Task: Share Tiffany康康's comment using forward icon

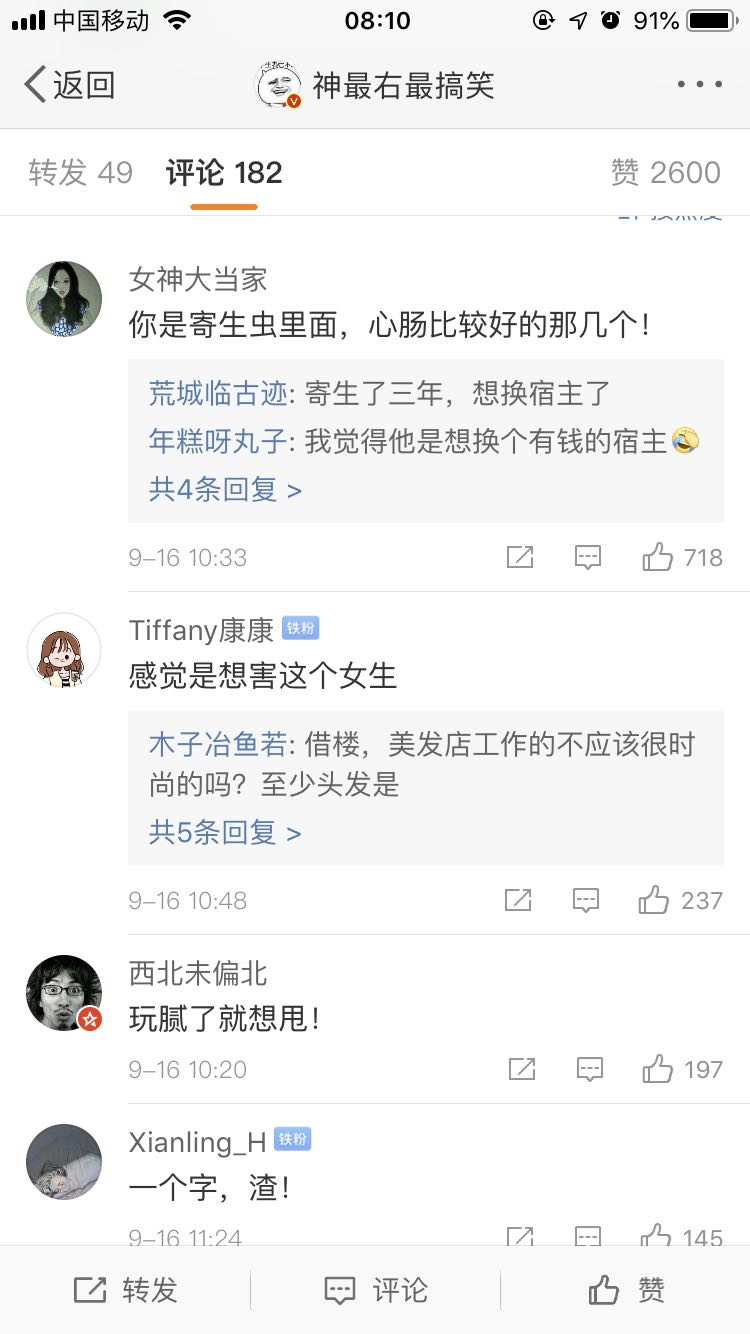Action: (x=518, y=900)
